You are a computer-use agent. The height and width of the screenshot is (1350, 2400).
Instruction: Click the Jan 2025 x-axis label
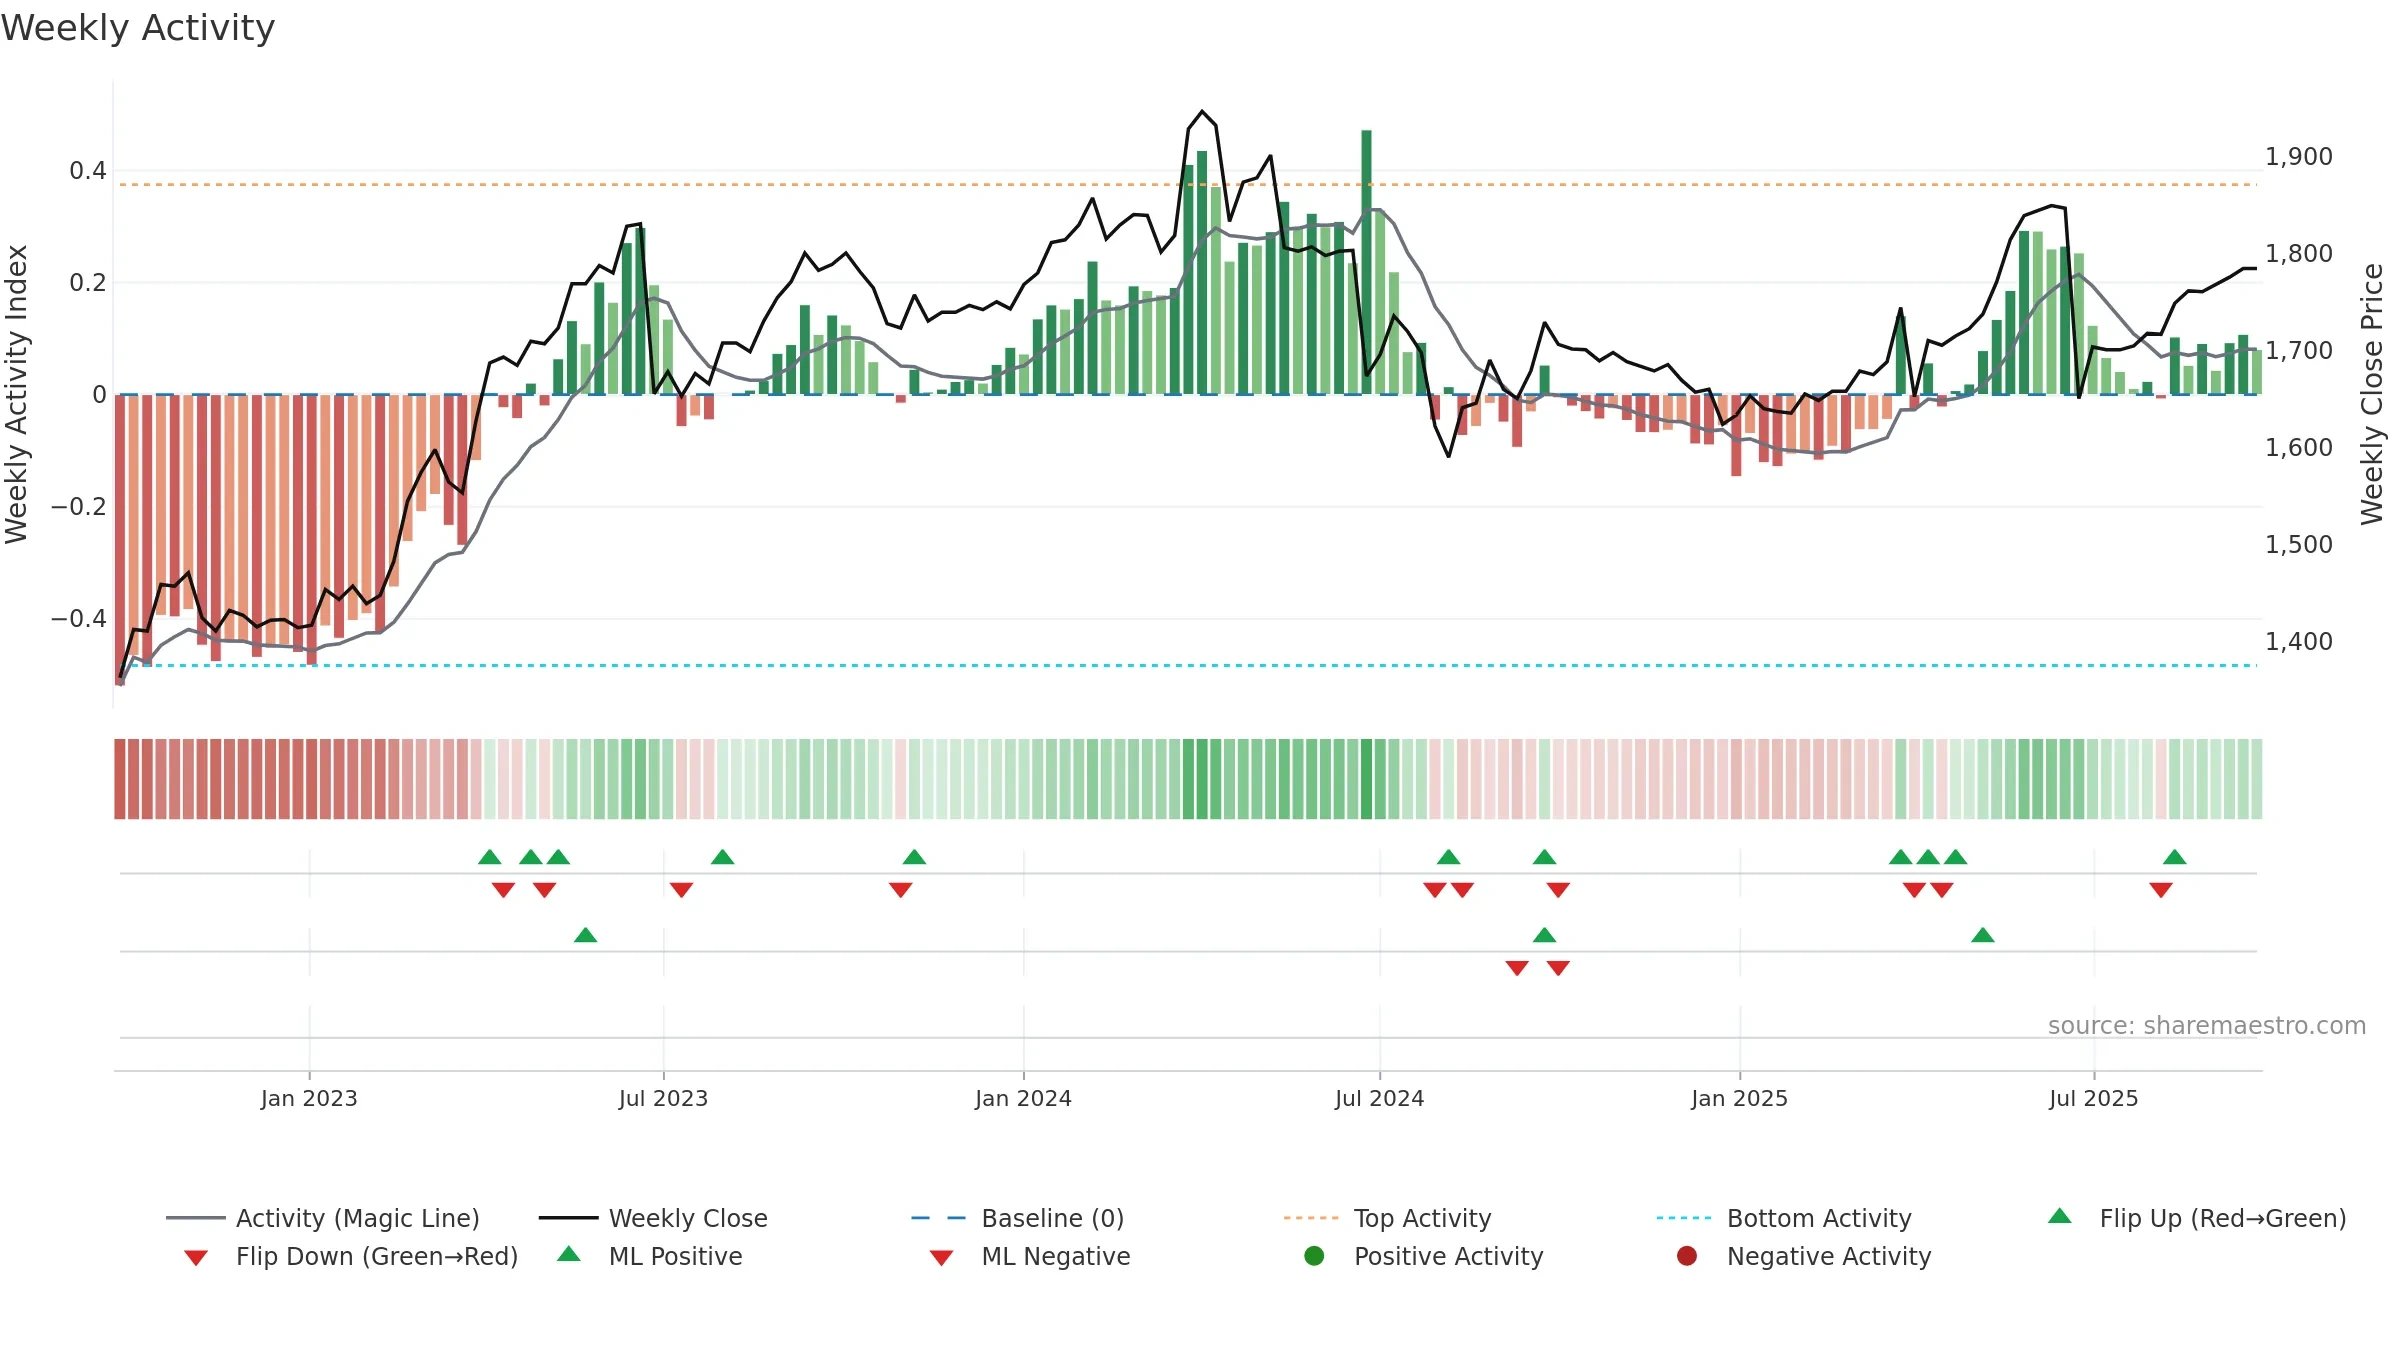point(1739,1098)
